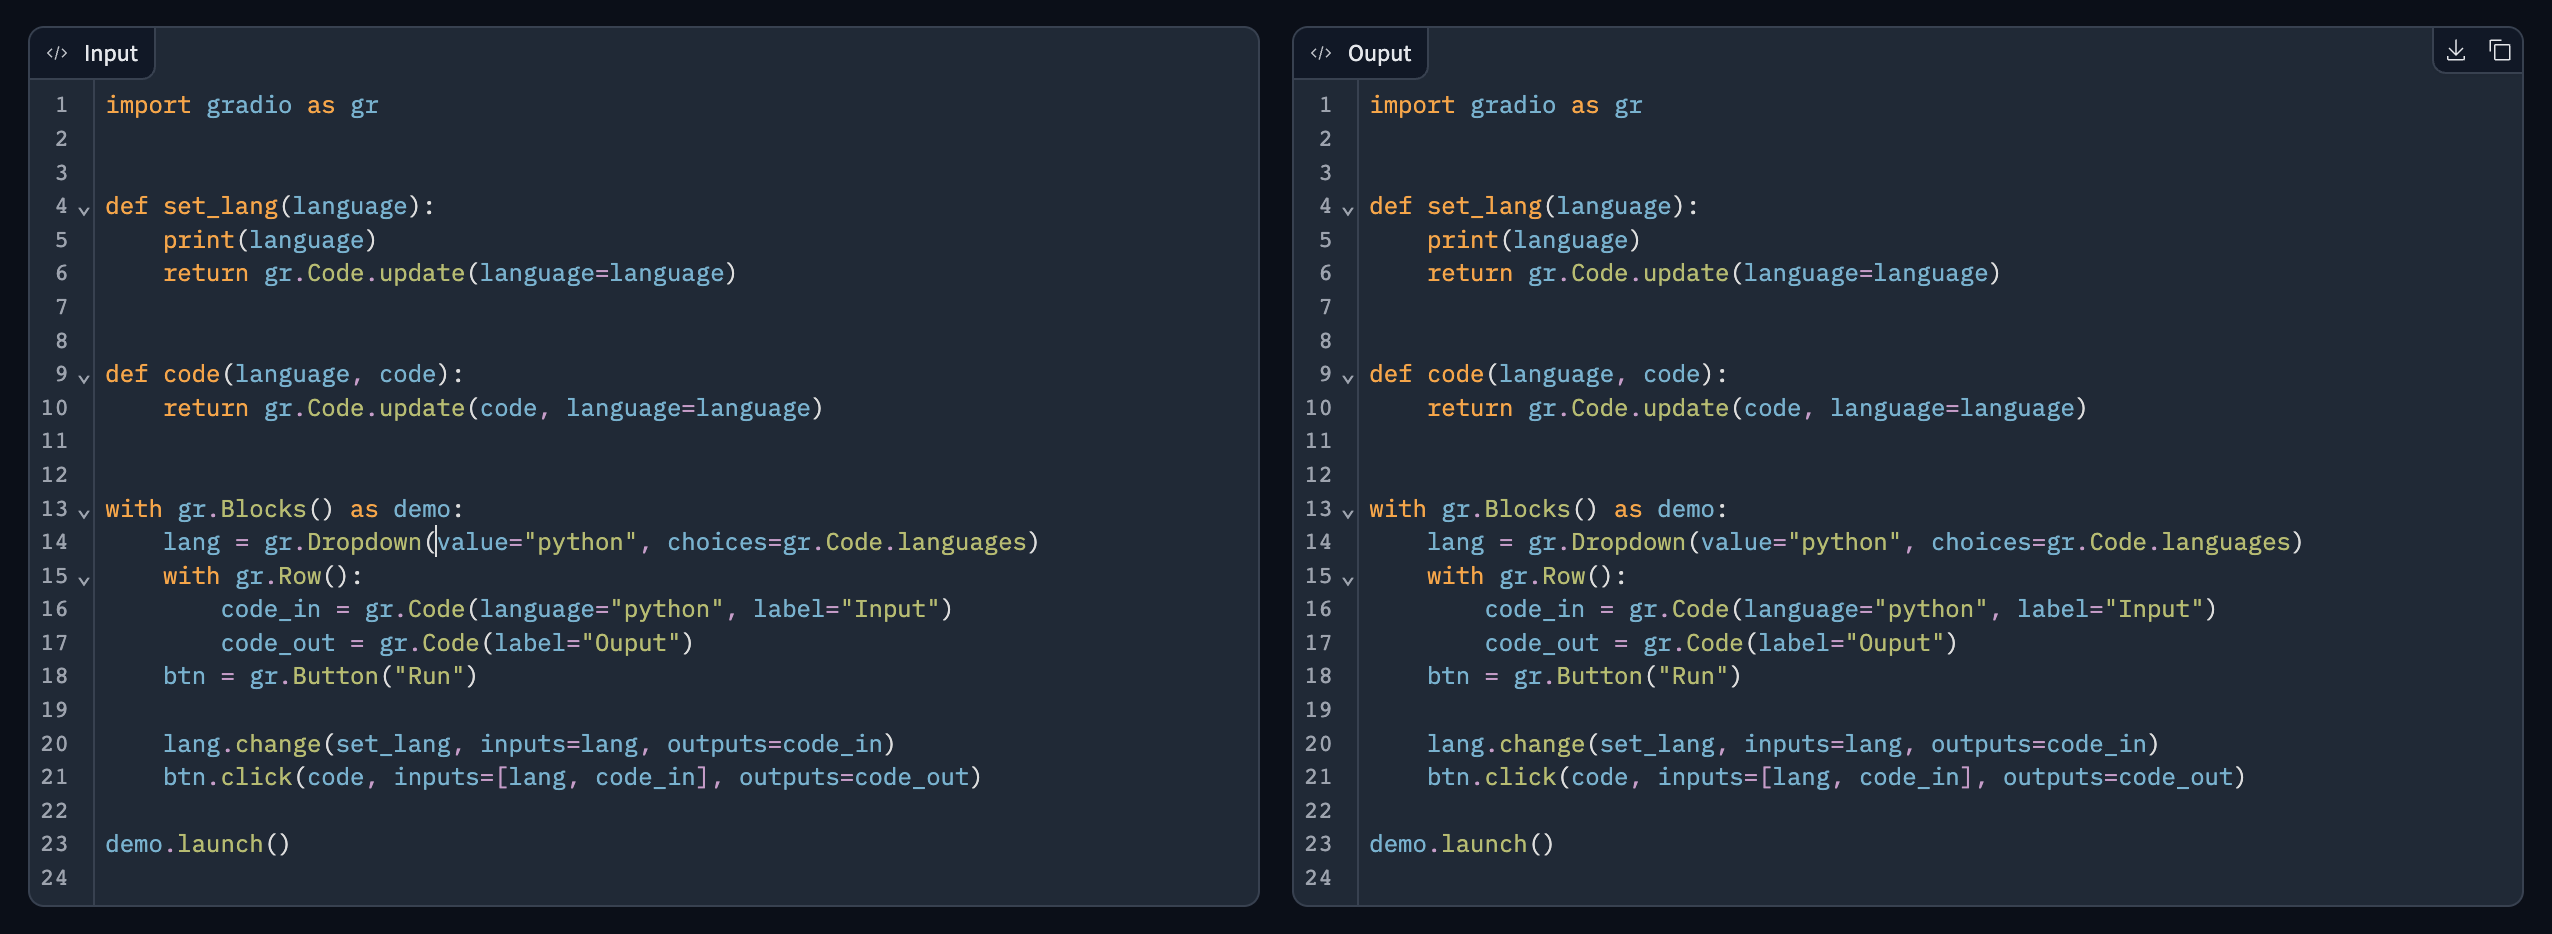Click 'demo.launch()' in Ouput editor

[x=1462, y=844]
